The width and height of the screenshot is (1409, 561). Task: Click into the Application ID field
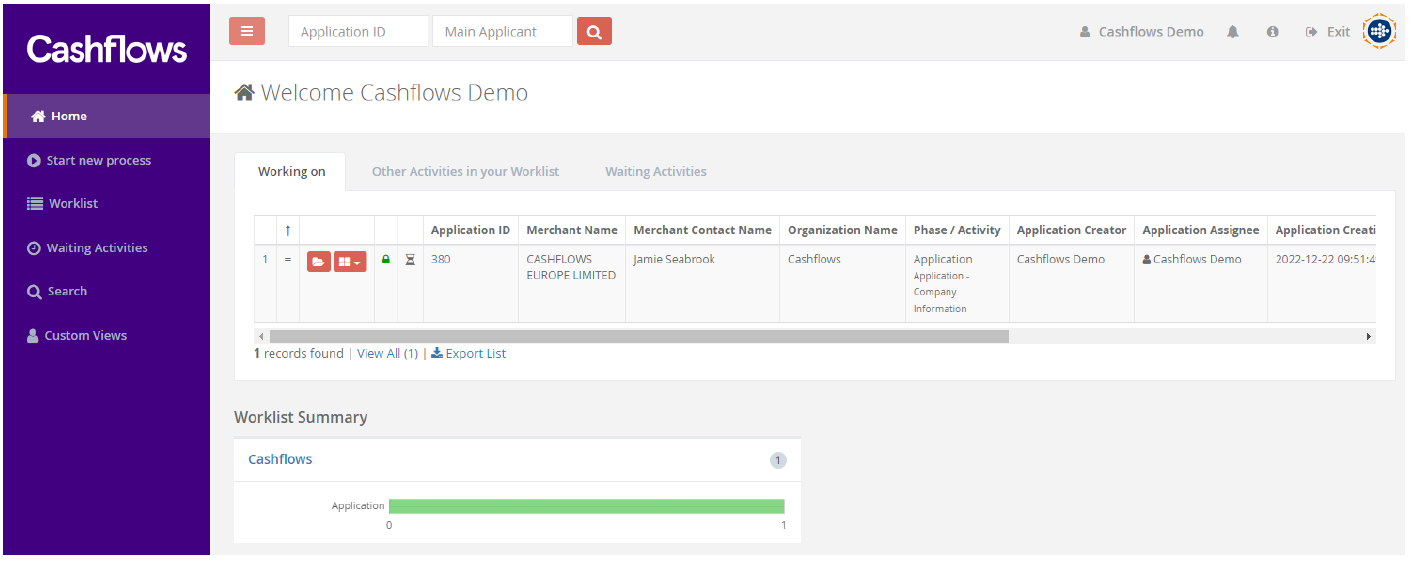358,31
